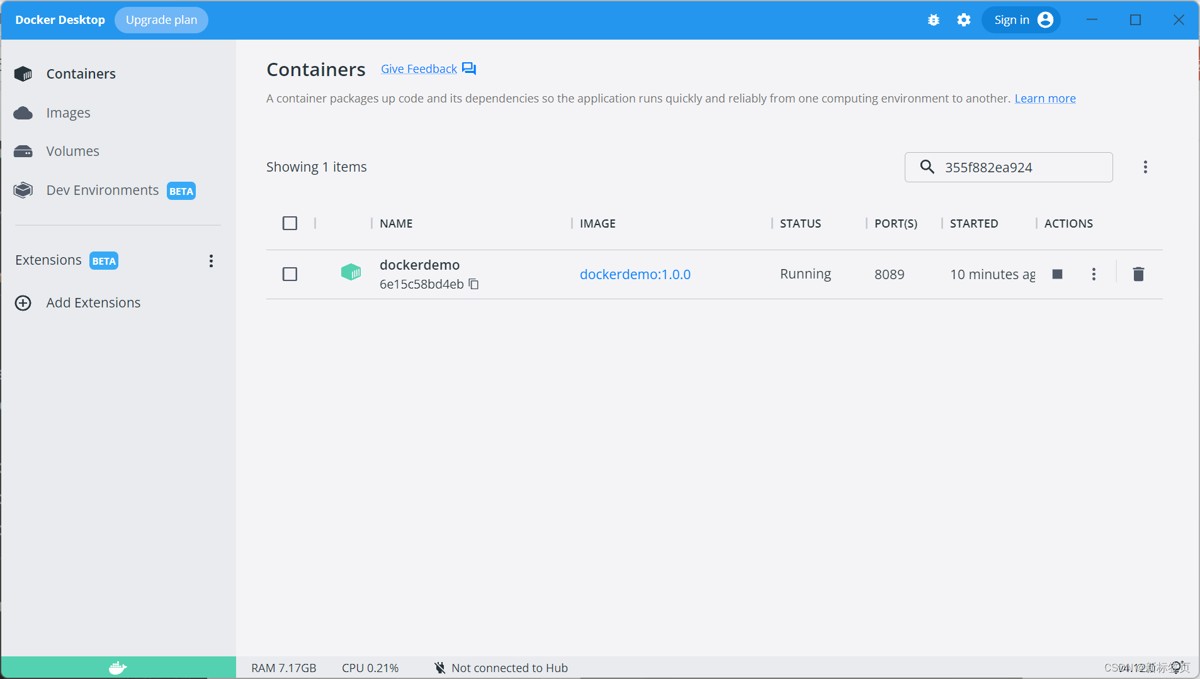Screen dimensions: 1200x679
Task: Click the ACTIONS column header
Action: [x=1068, y=223]
